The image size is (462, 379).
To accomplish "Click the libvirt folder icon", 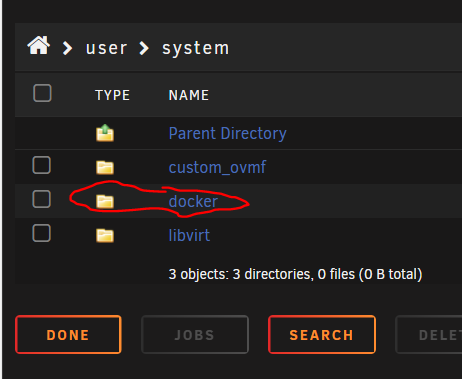I will 105,235.
